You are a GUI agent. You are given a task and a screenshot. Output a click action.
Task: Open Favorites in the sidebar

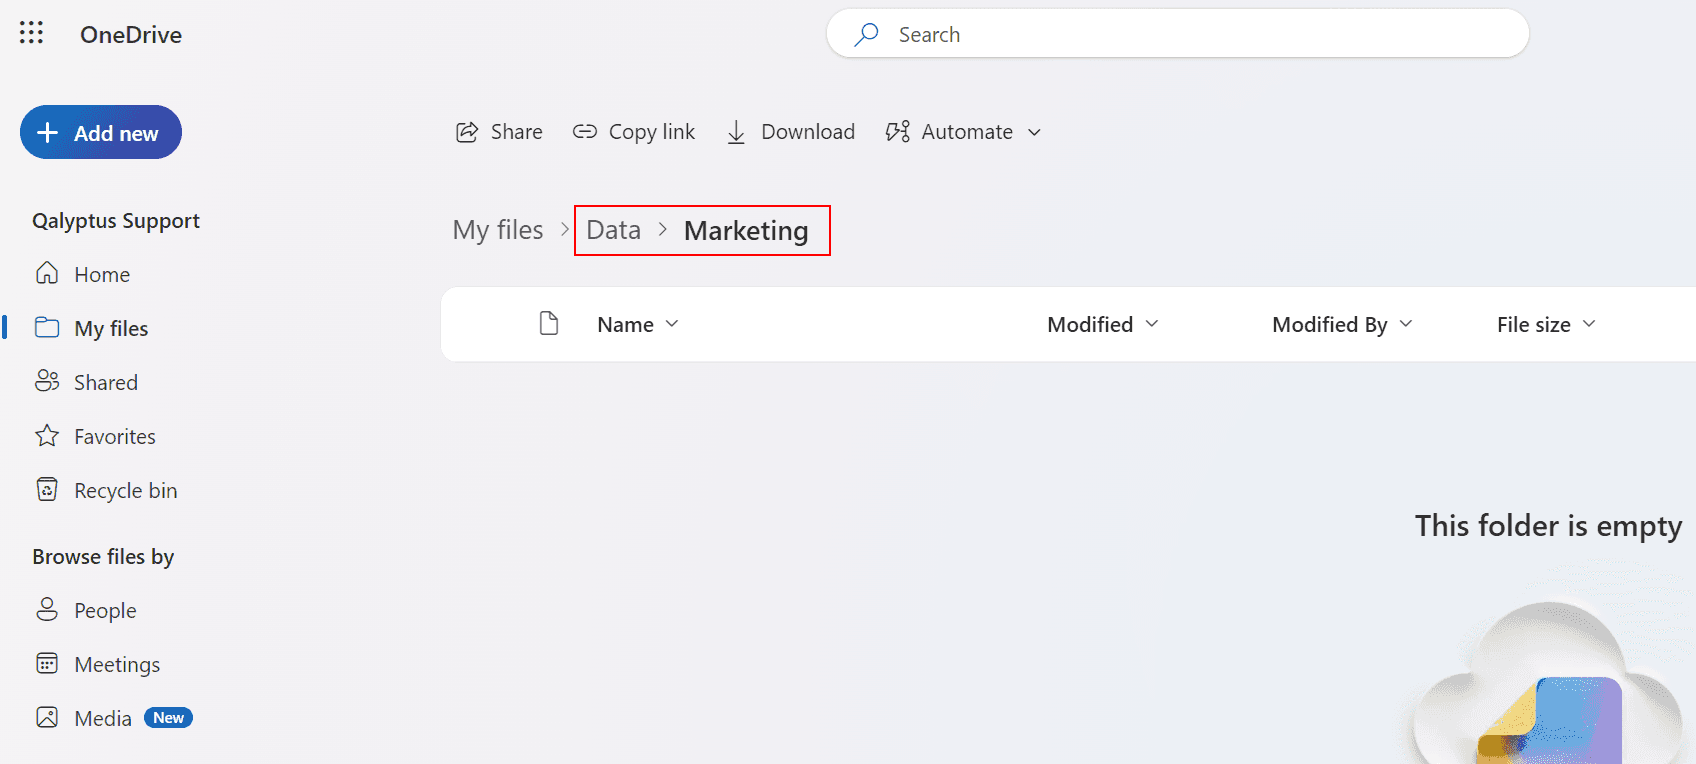tap(96, 436)
